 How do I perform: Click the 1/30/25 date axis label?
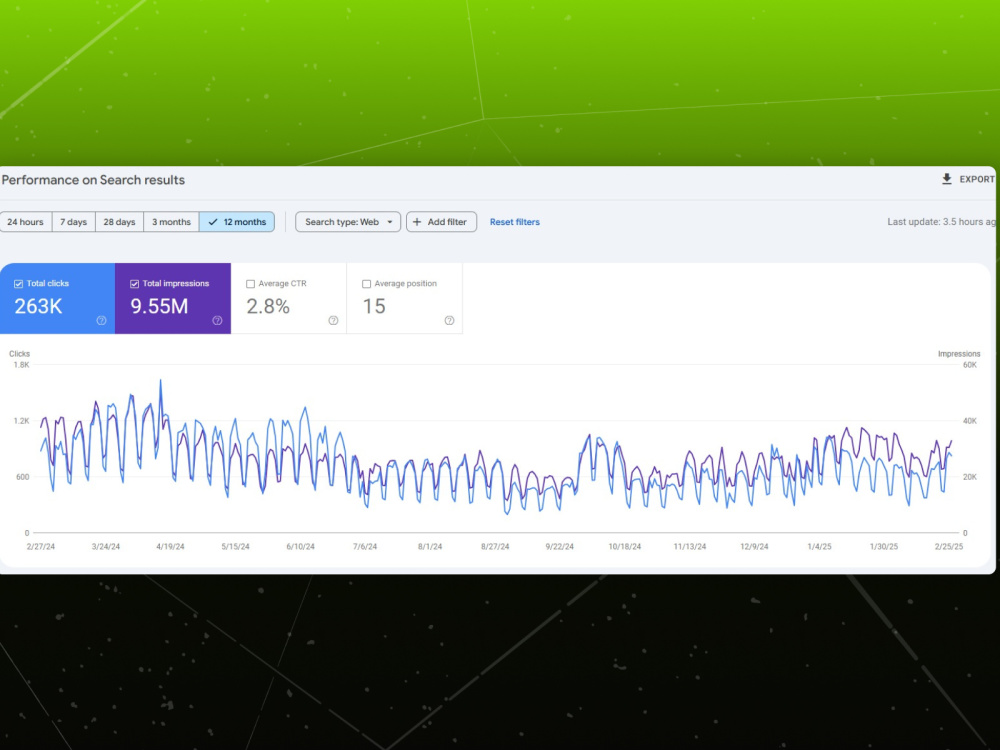[x=884, y=547]
